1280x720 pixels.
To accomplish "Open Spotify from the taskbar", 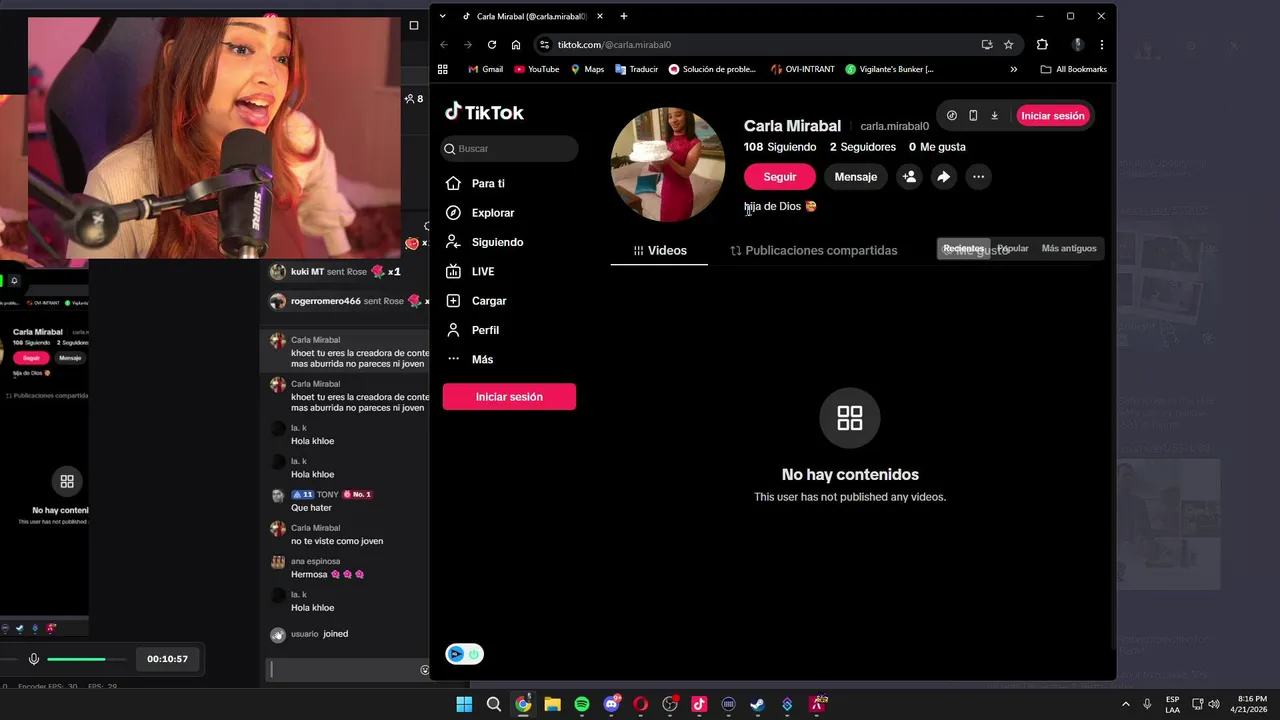I will tap(582, 704).
